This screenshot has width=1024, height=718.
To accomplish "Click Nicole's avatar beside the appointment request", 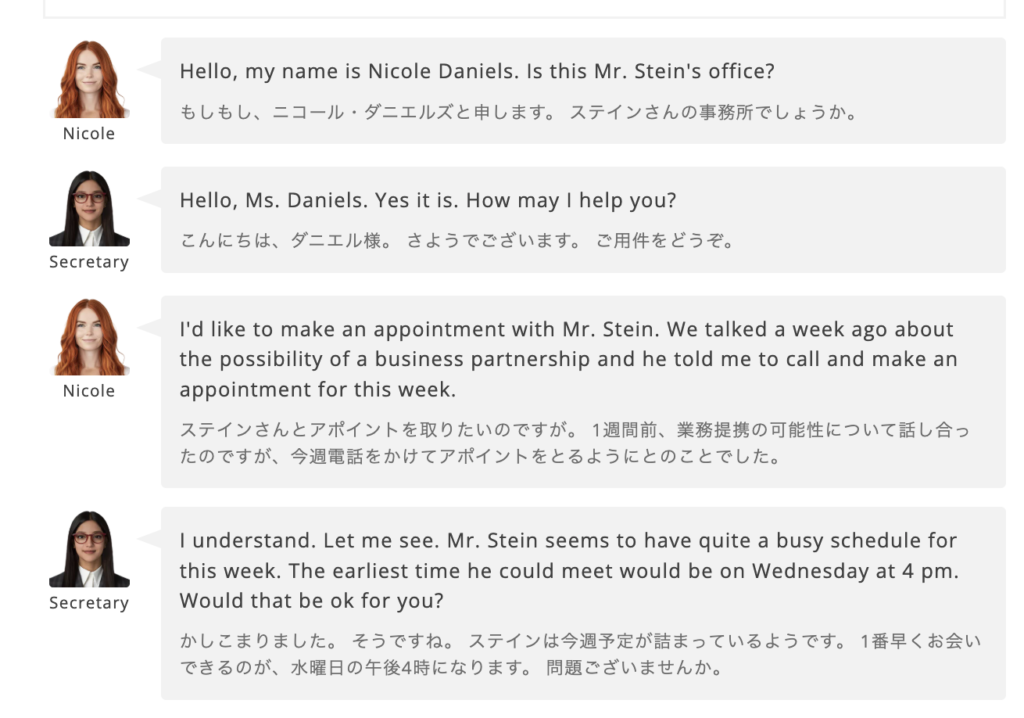I will pos(89,338).
